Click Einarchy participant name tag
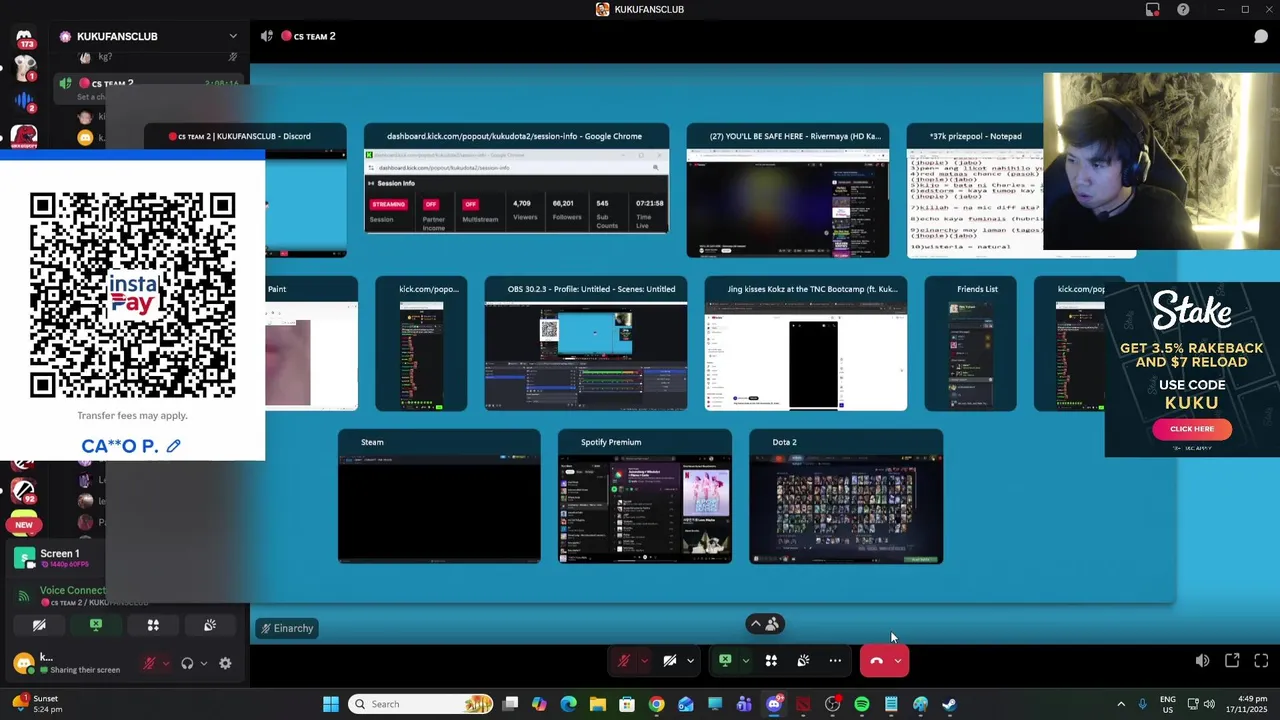The image size is (1280, 720). coord(287,628)
